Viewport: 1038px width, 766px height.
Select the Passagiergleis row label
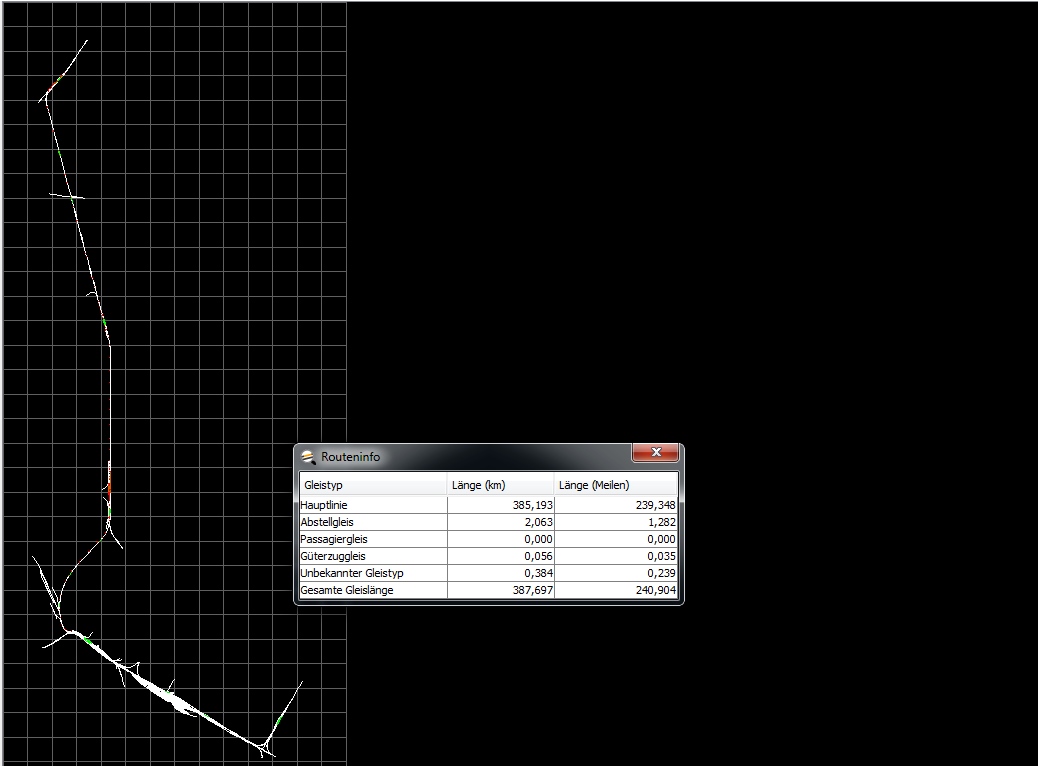point(334,540)
